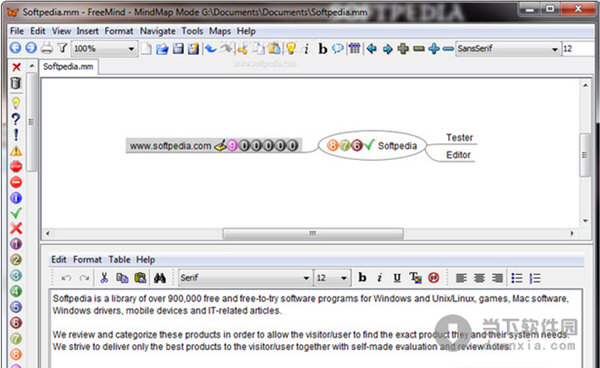Click the note editor text color icon

pos(415,278)
